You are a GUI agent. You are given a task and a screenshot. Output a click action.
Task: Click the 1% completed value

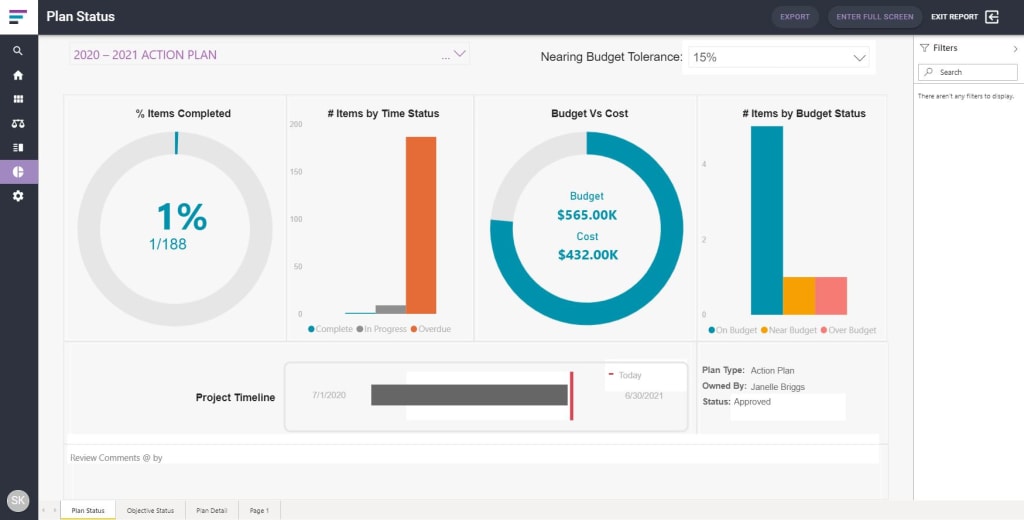pyautogui.click(x=182, y=217)
